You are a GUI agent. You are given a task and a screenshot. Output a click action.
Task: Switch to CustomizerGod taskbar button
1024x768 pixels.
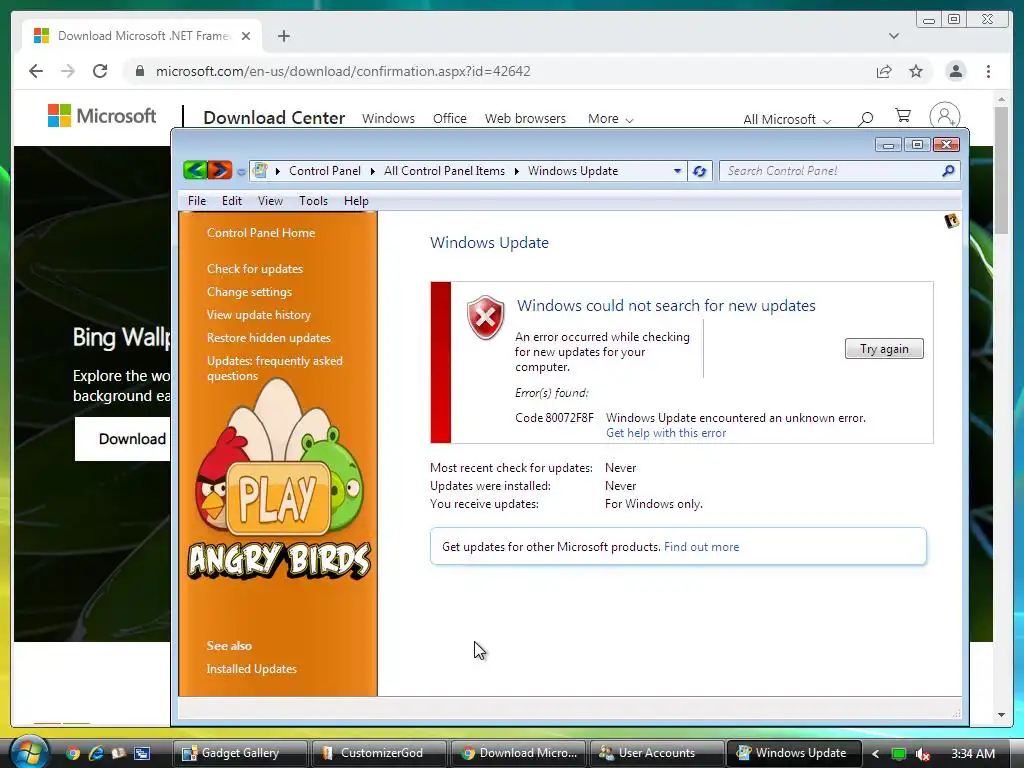click(381, 753)
